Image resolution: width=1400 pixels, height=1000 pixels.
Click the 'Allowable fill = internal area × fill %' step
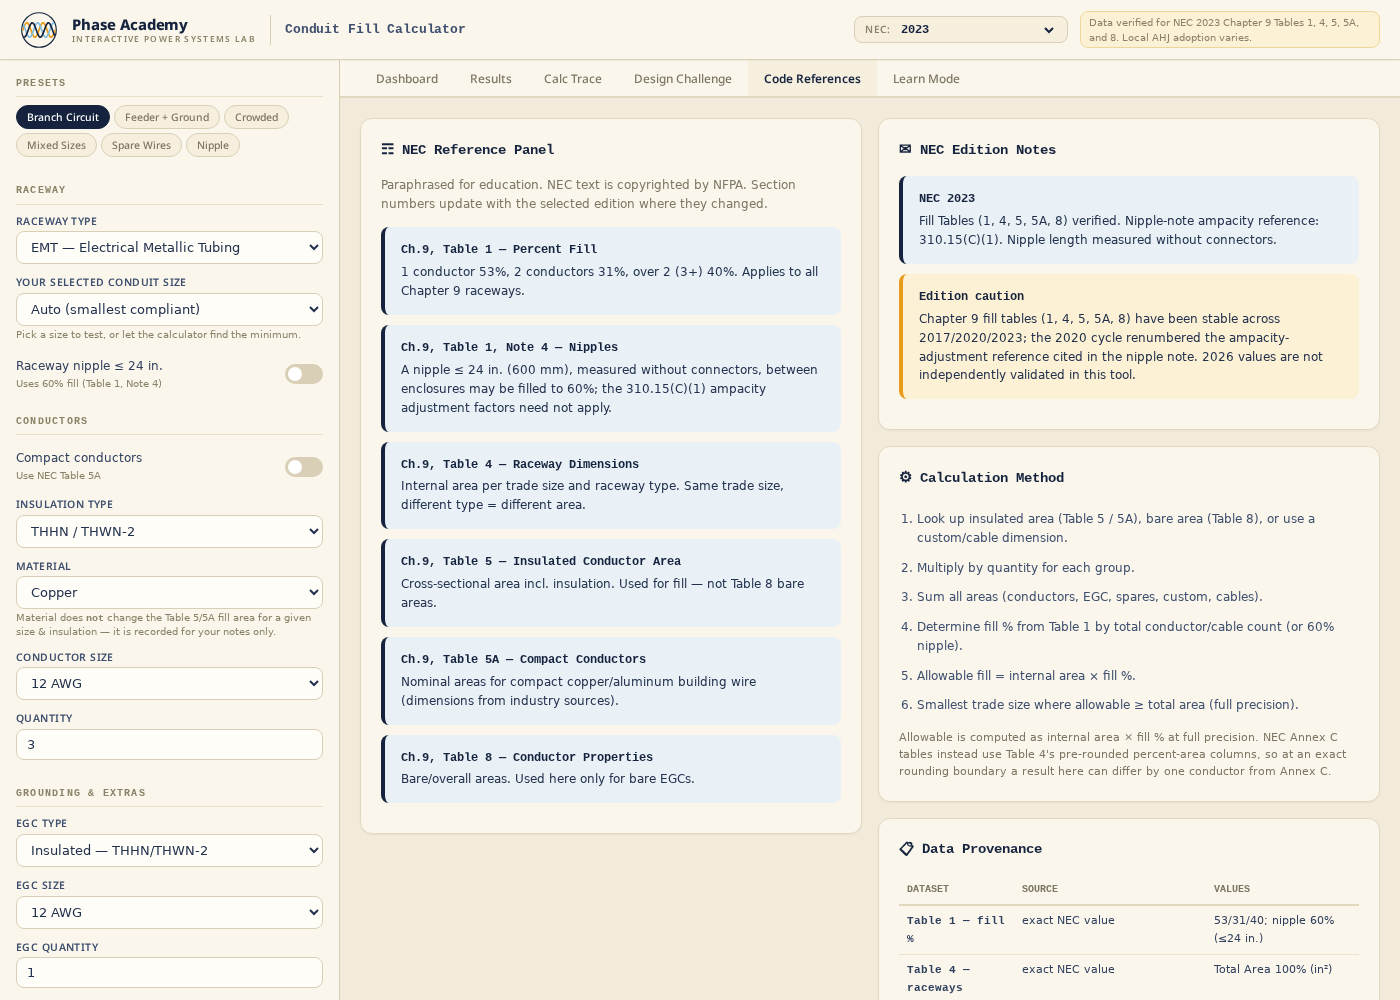(x=1026, y=676)
